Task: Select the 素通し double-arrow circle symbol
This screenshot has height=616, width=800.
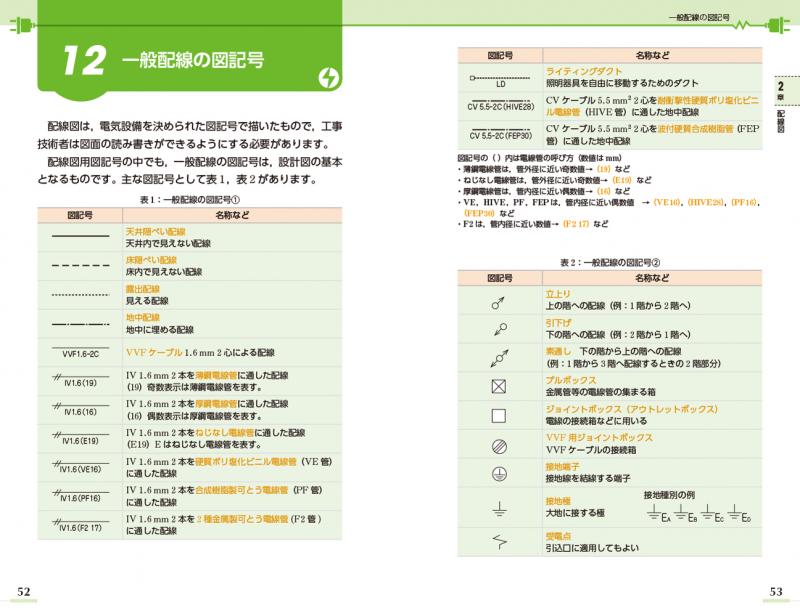Action: (x=499, y=358)
